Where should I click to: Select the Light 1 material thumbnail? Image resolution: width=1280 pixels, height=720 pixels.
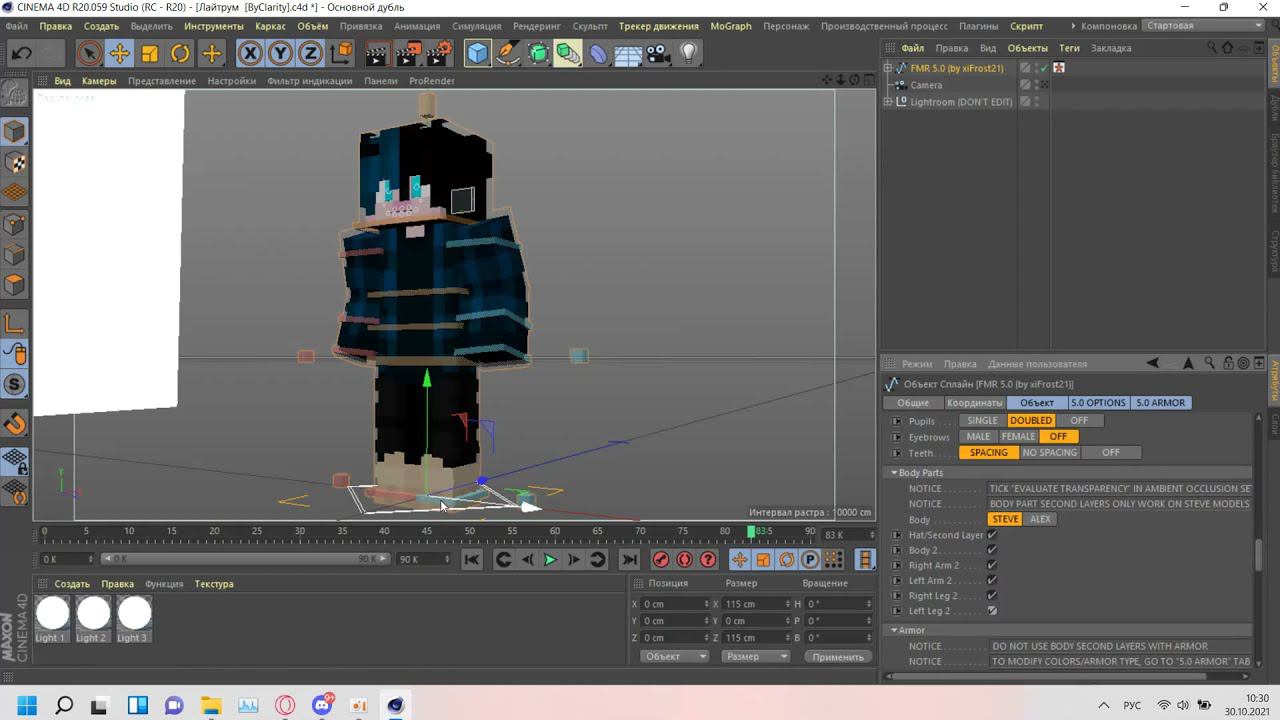tap(52, 614)
